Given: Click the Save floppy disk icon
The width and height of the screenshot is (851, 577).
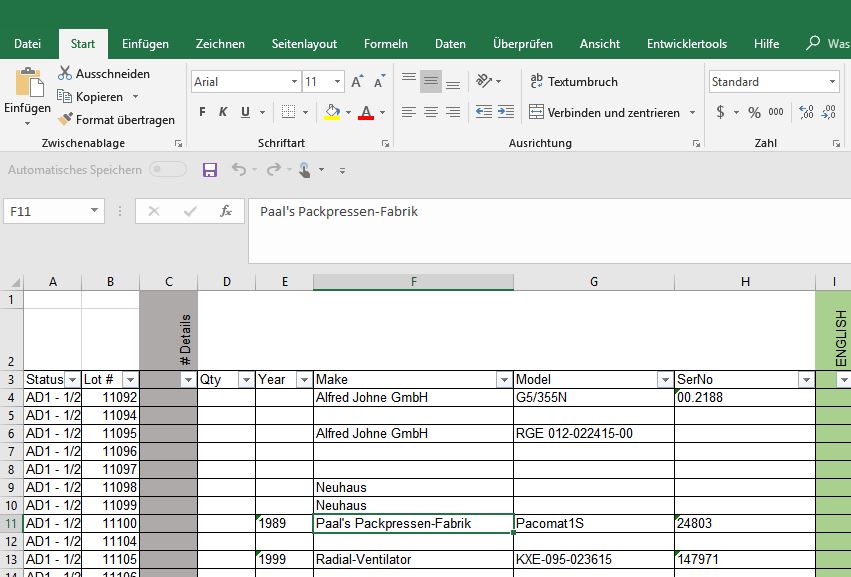Looking at the screenshot, I should (x=210, y=170).
